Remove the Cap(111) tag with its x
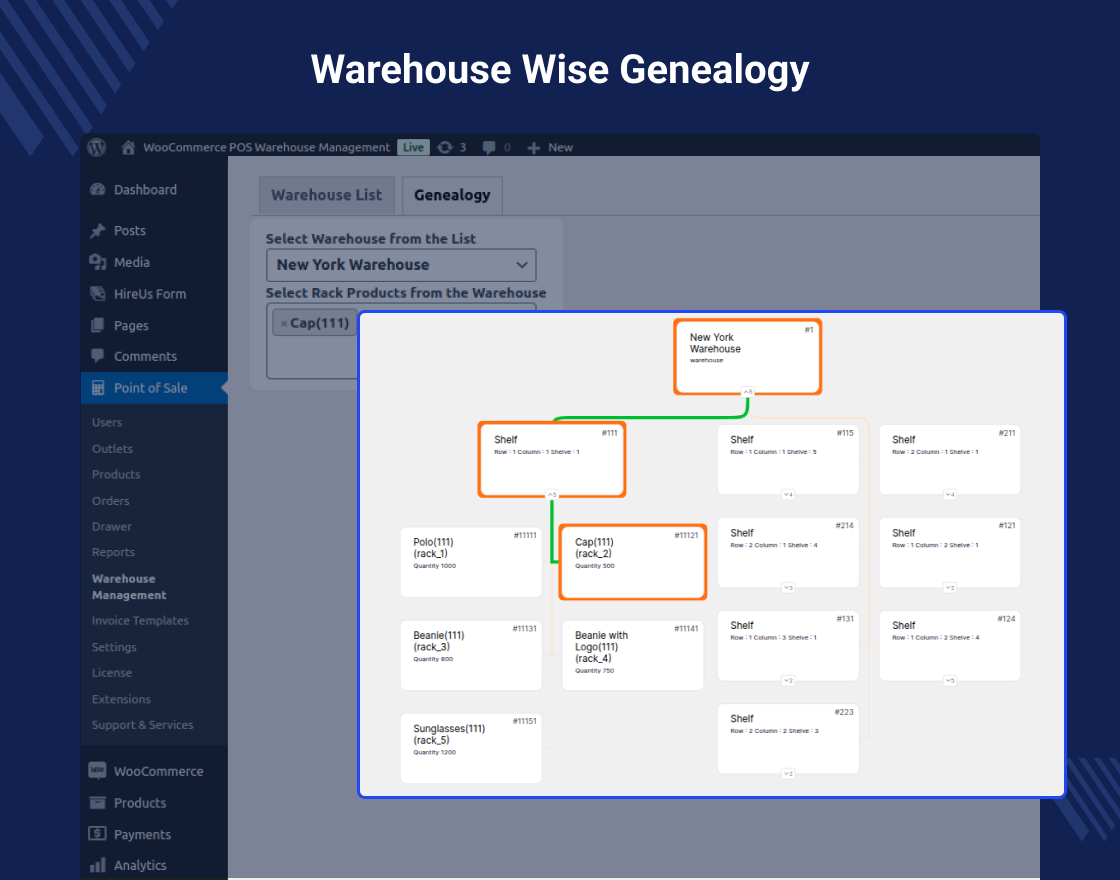Viewport: 1120px width, 880px height. pos(284,322)
